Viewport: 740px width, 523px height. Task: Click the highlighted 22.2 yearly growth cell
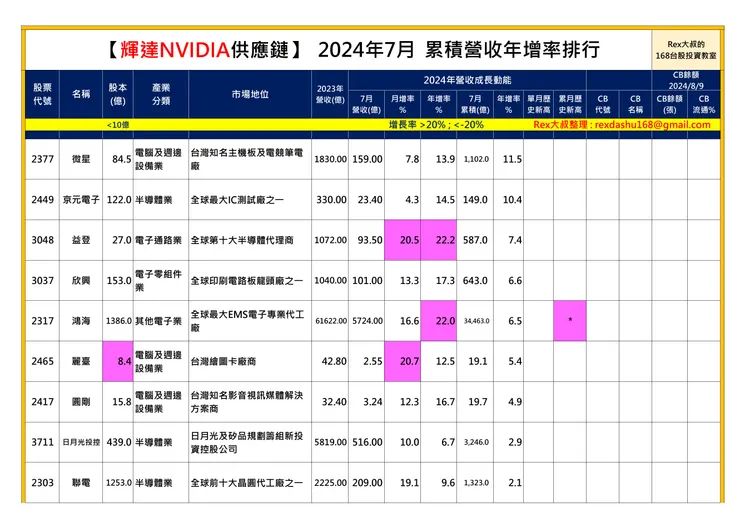438,240
